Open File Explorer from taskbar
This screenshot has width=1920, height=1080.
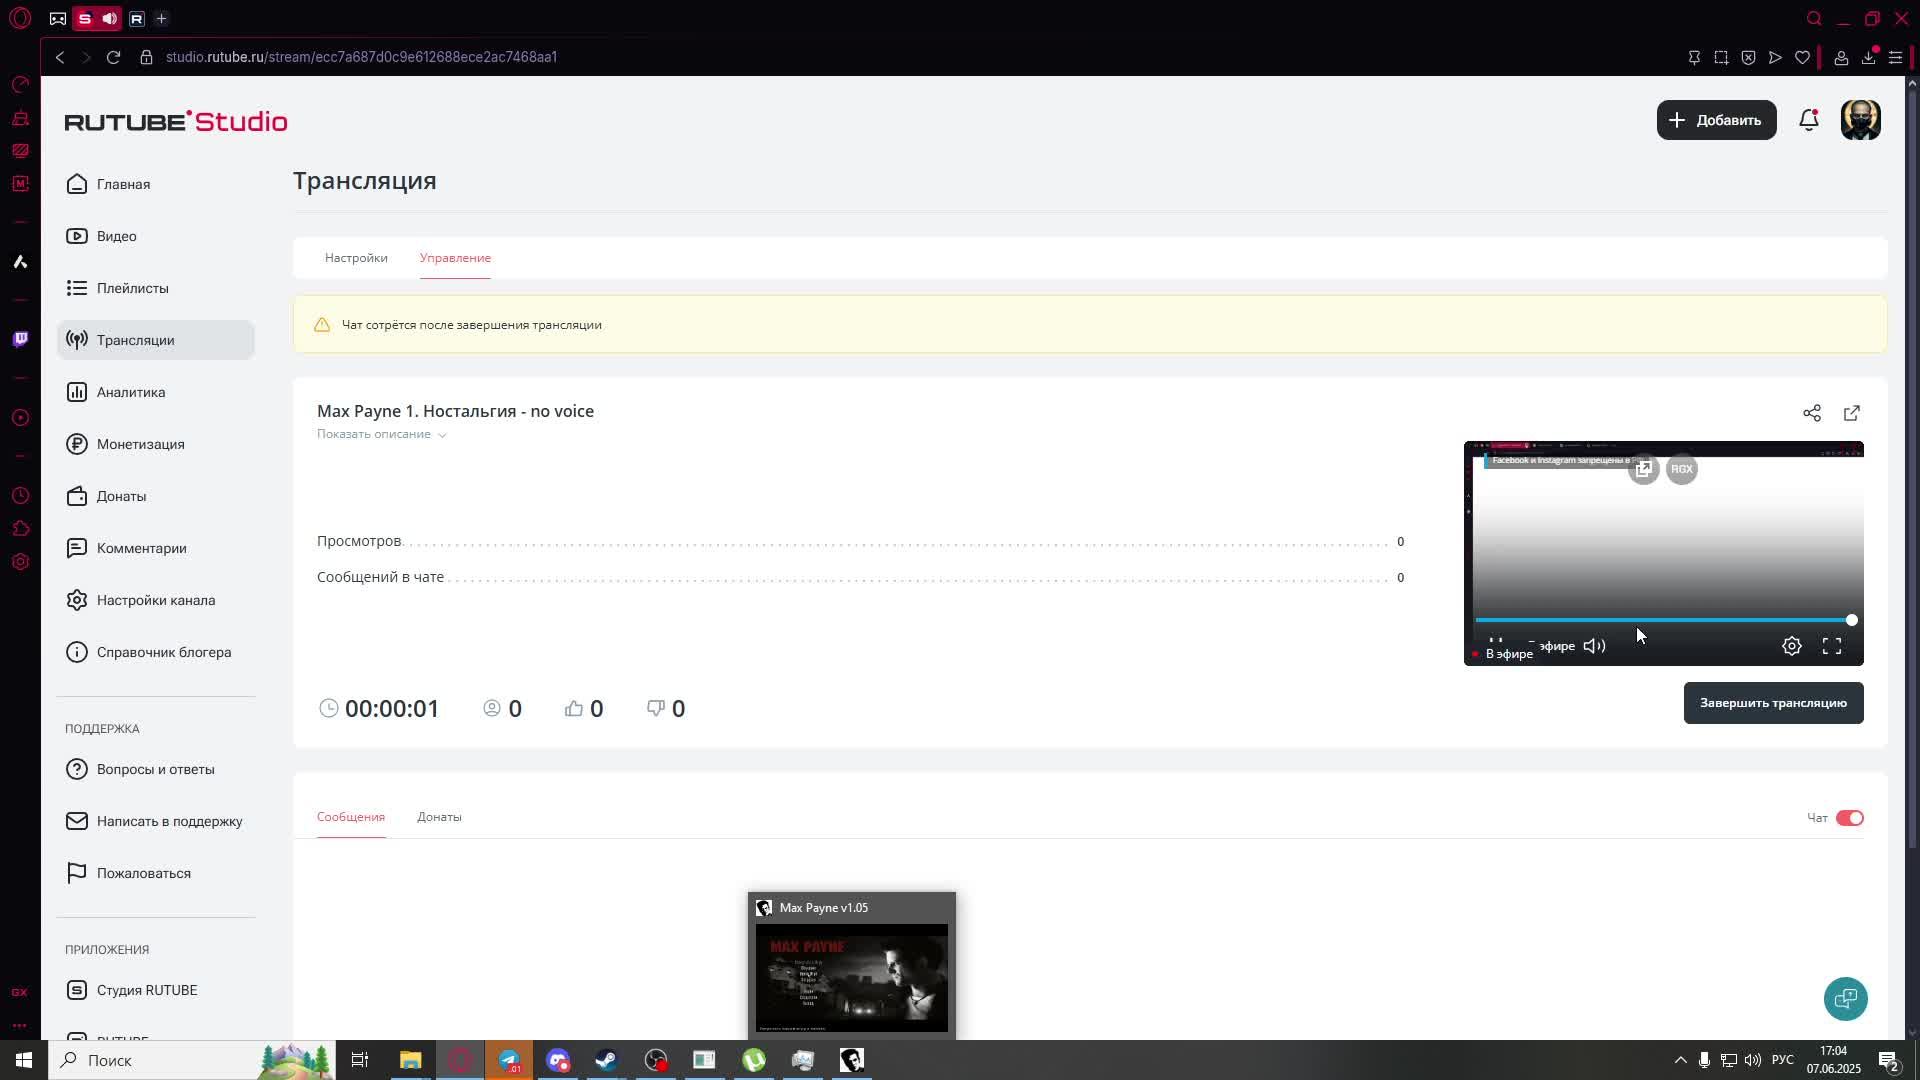click(x=410, y=1060)
